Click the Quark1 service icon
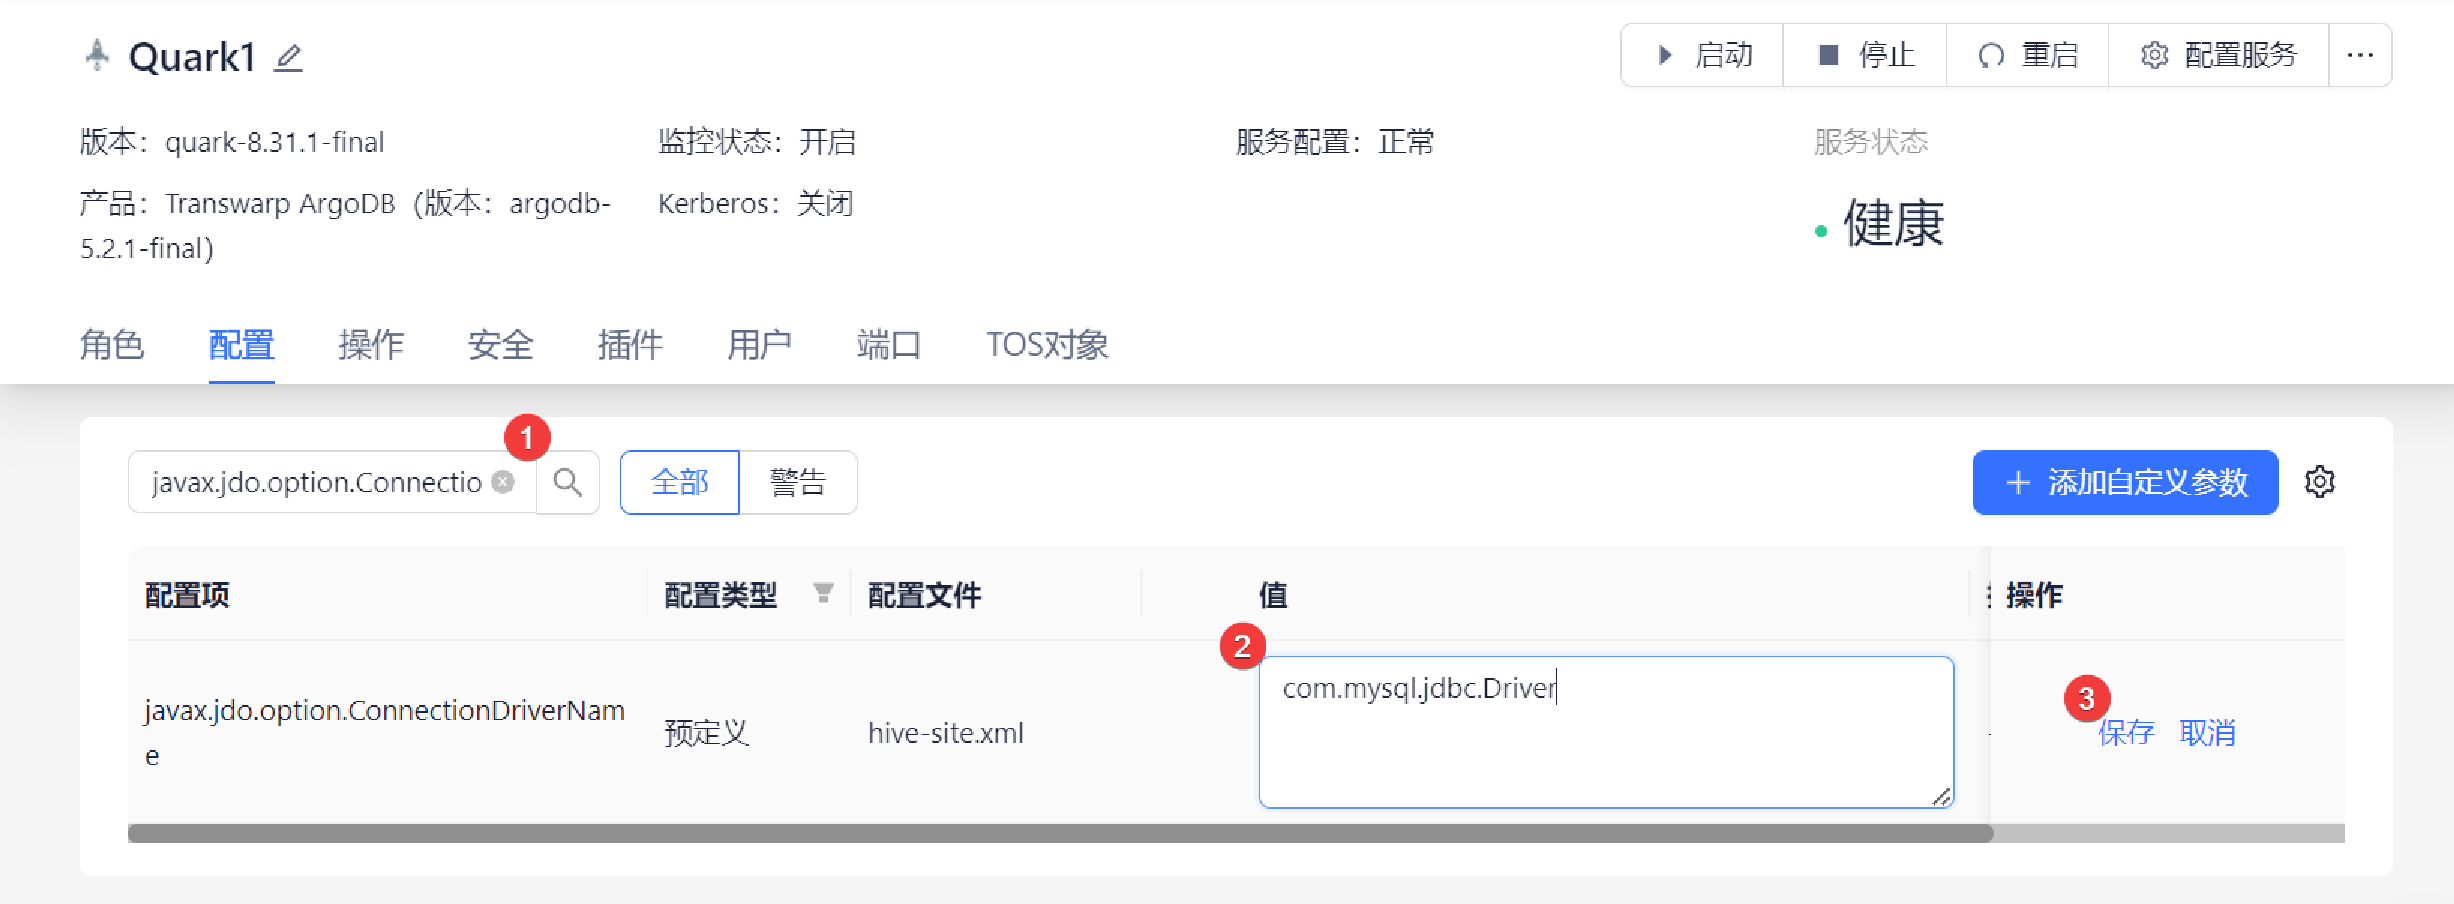This screenshot has height=904, width=2454. click(x=97, y=55)
